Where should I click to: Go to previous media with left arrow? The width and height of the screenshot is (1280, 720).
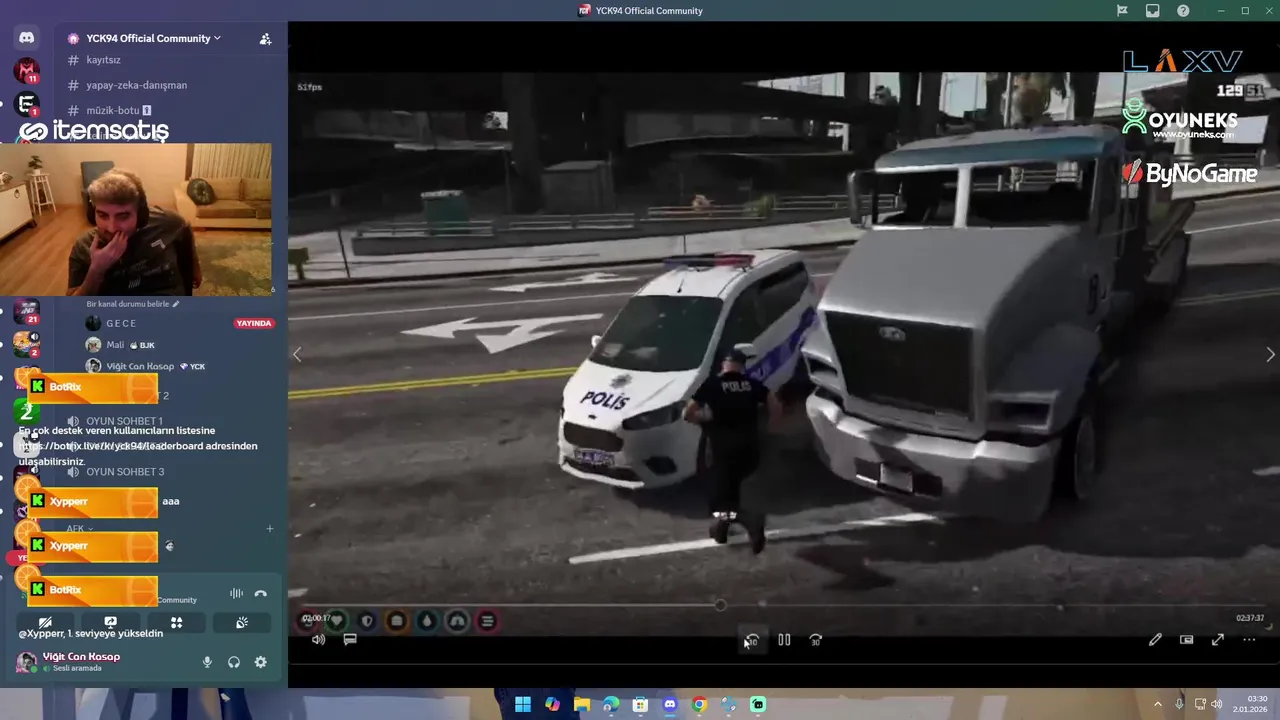pos(296,354)
